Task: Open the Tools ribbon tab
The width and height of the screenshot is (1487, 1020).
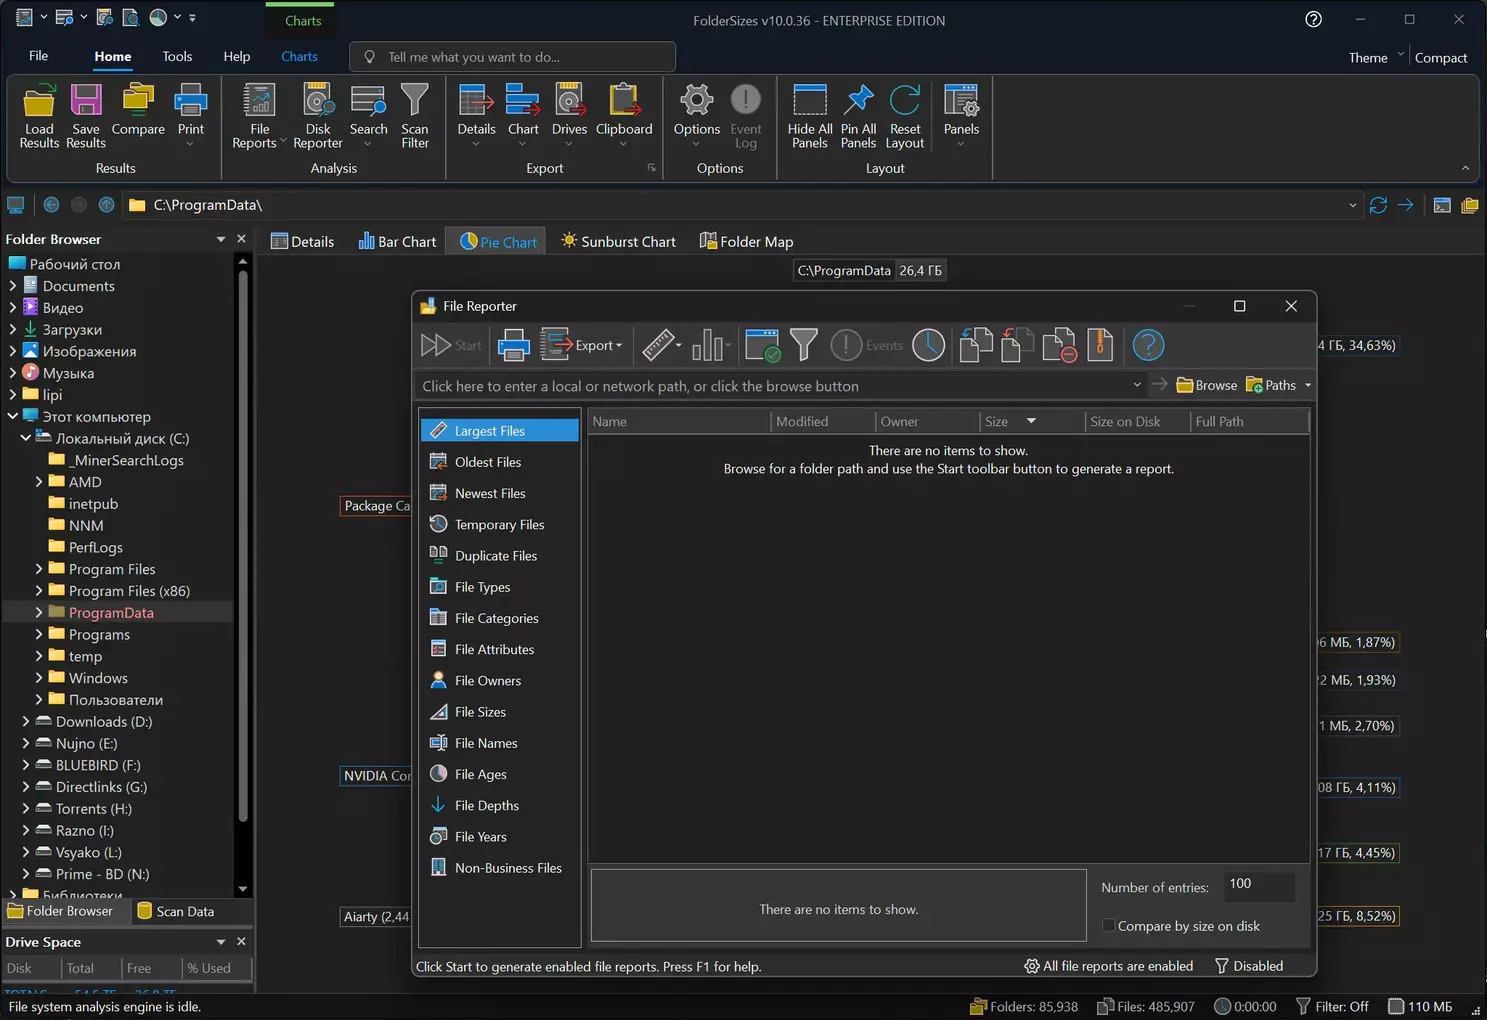Action: [177, 57]
